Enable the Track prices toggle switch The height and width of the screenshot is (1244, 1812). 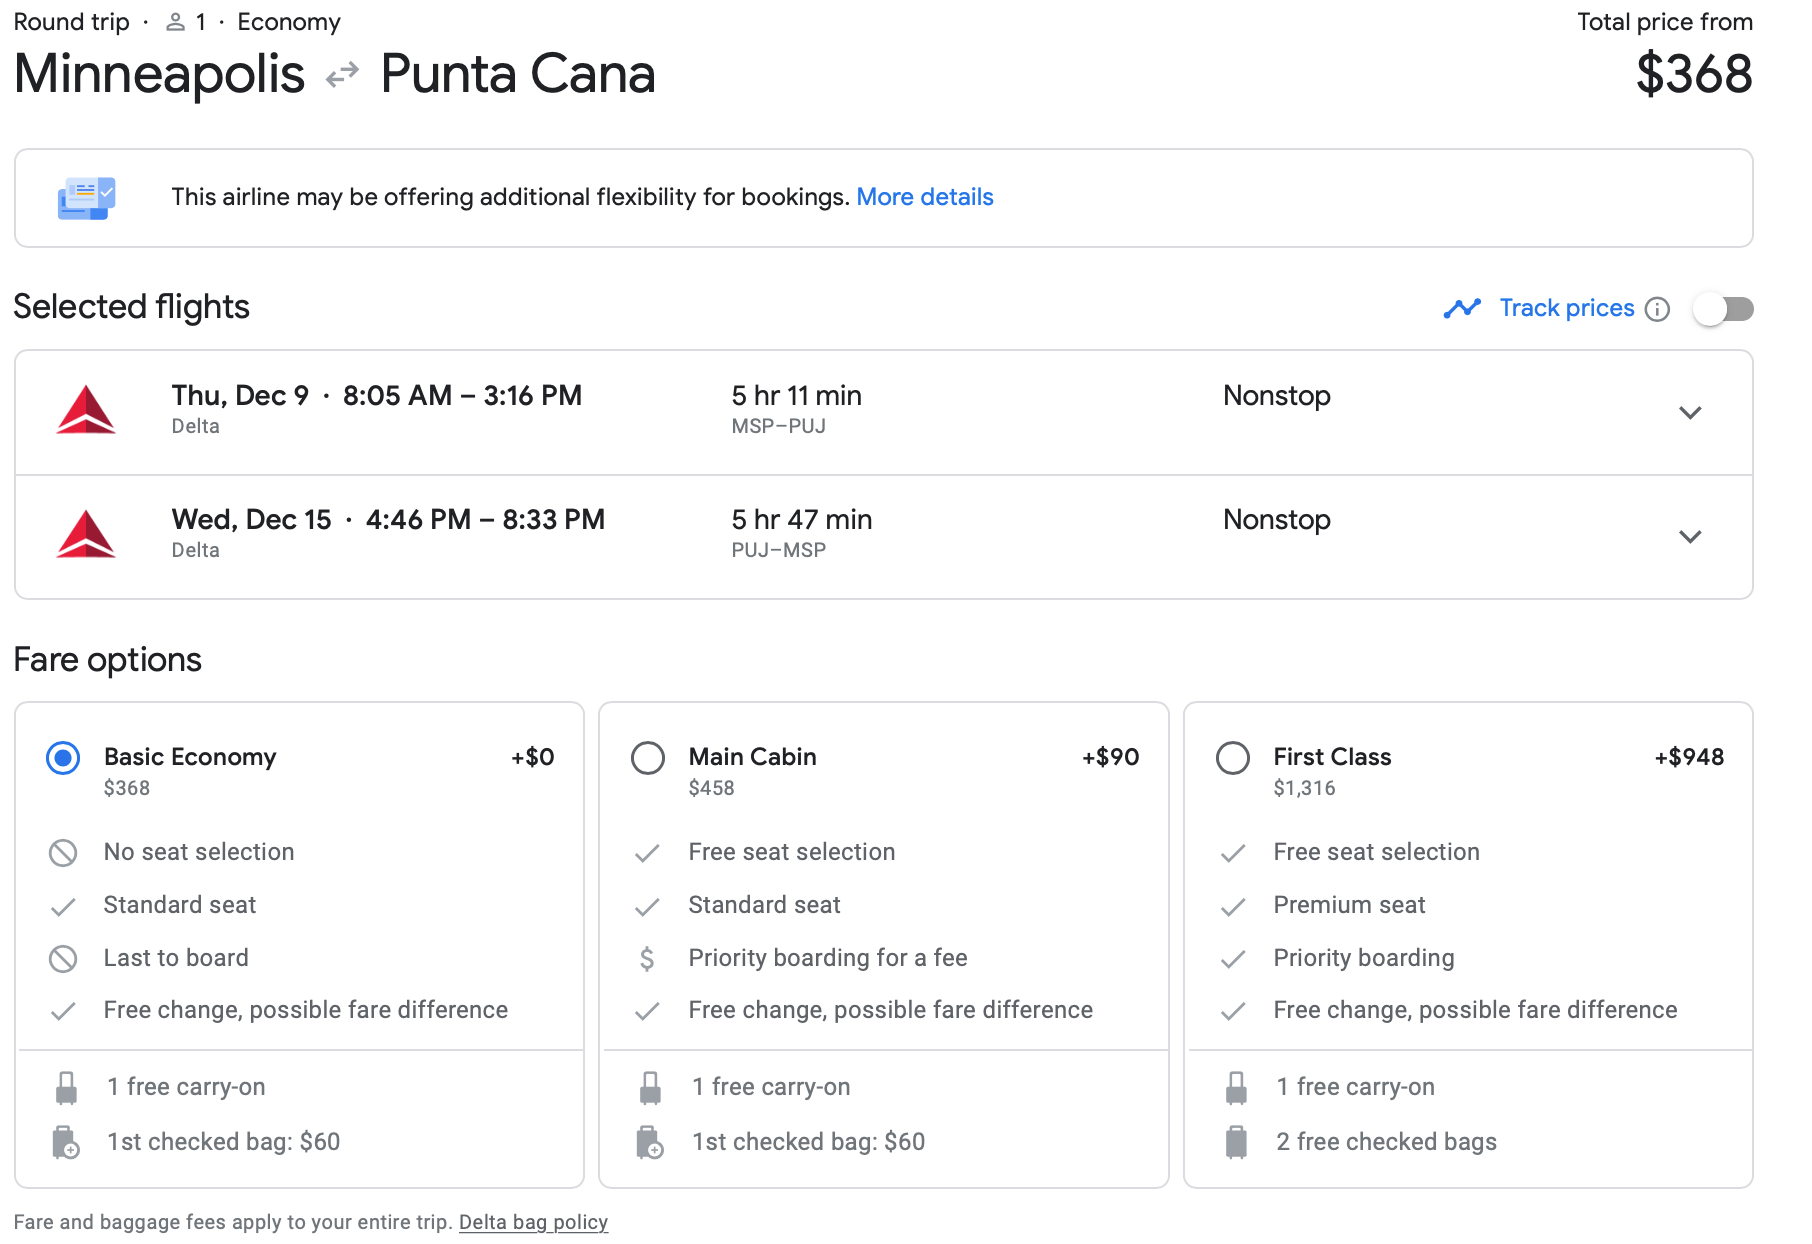coord(1723,309)
